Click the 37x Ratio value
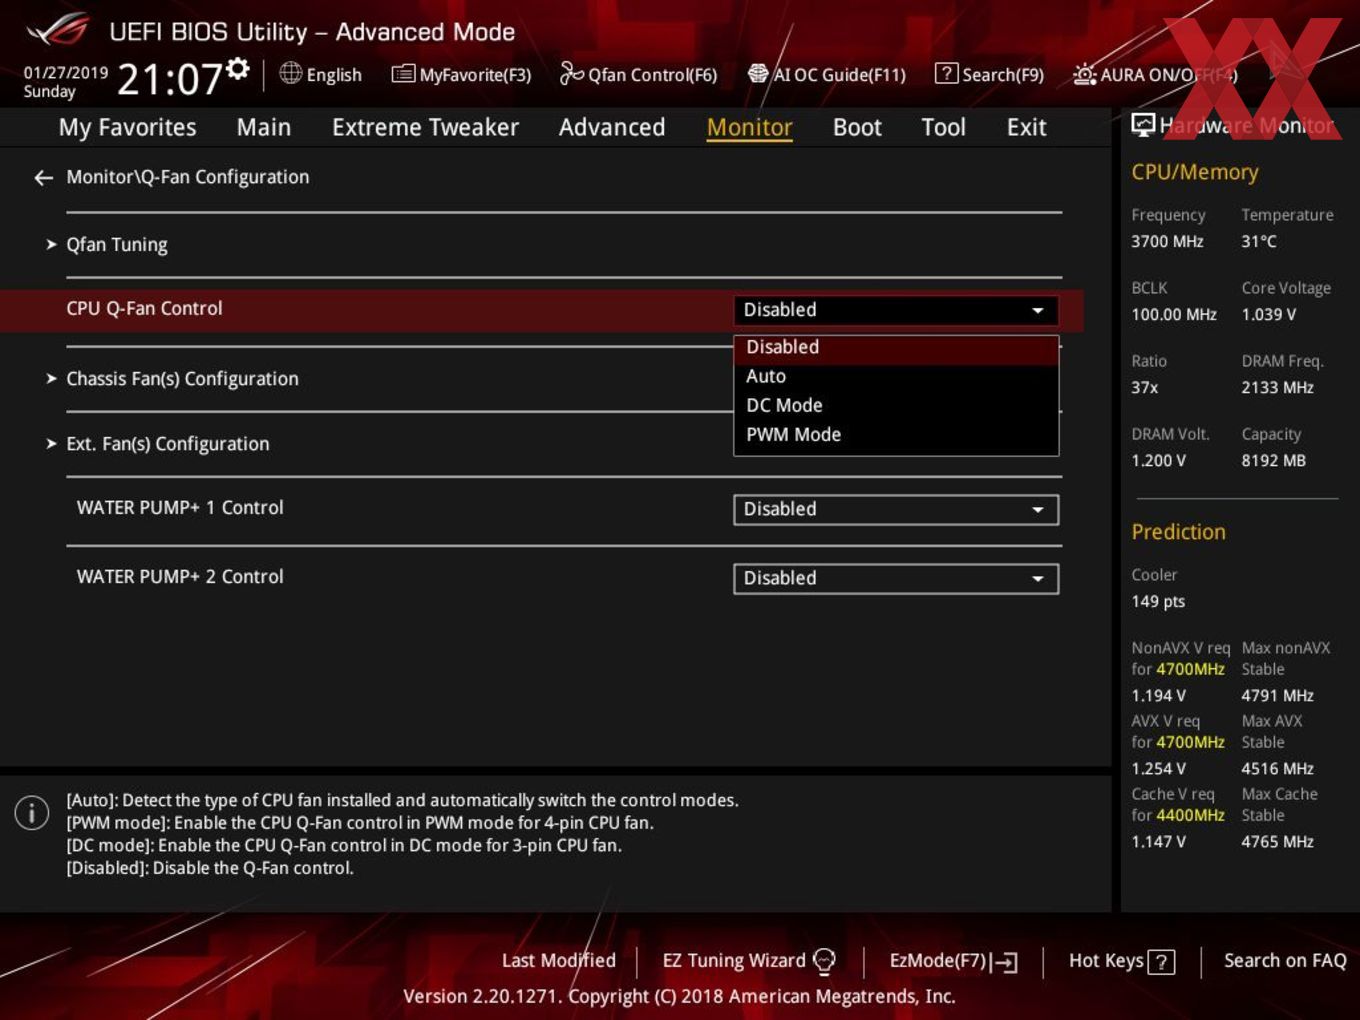Screen dimensions: 1360x1020 click(x=1144, y=388)
